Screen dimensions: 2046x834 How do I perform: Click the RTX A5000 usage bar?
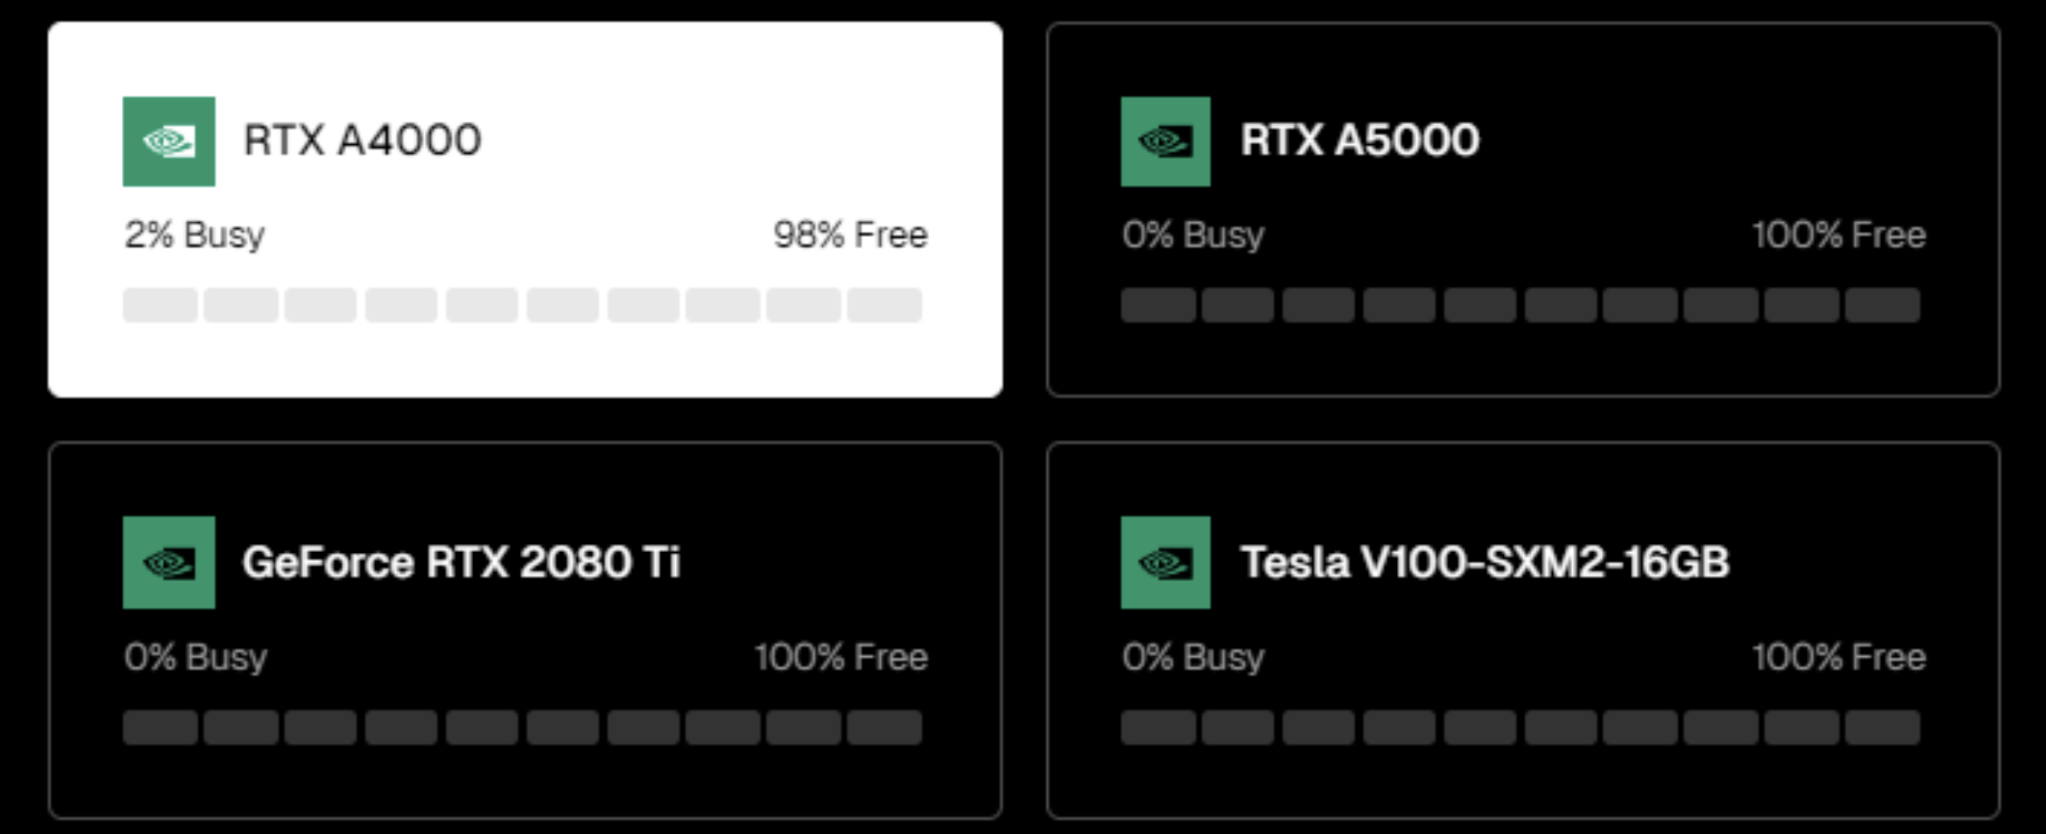pyautogui.click(x=1520, y=305)
